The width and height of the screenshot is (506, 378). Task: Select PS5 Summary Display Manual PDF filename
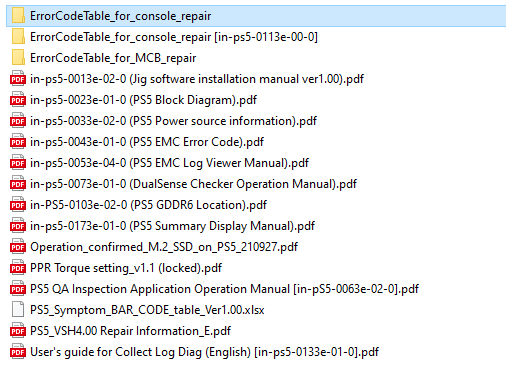(x=172, y=226)
